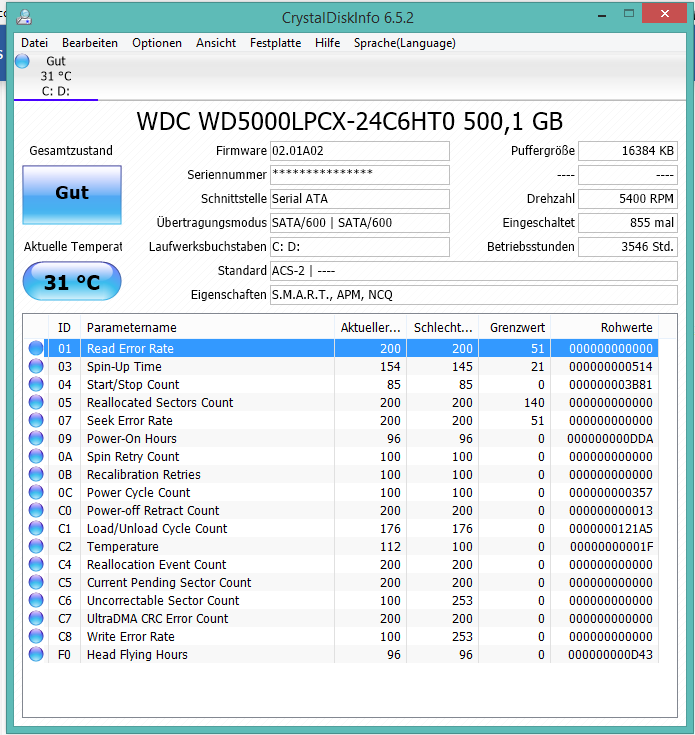
Task: Click the Firmware field showing 02.01A02
Action: coord(359,150)
